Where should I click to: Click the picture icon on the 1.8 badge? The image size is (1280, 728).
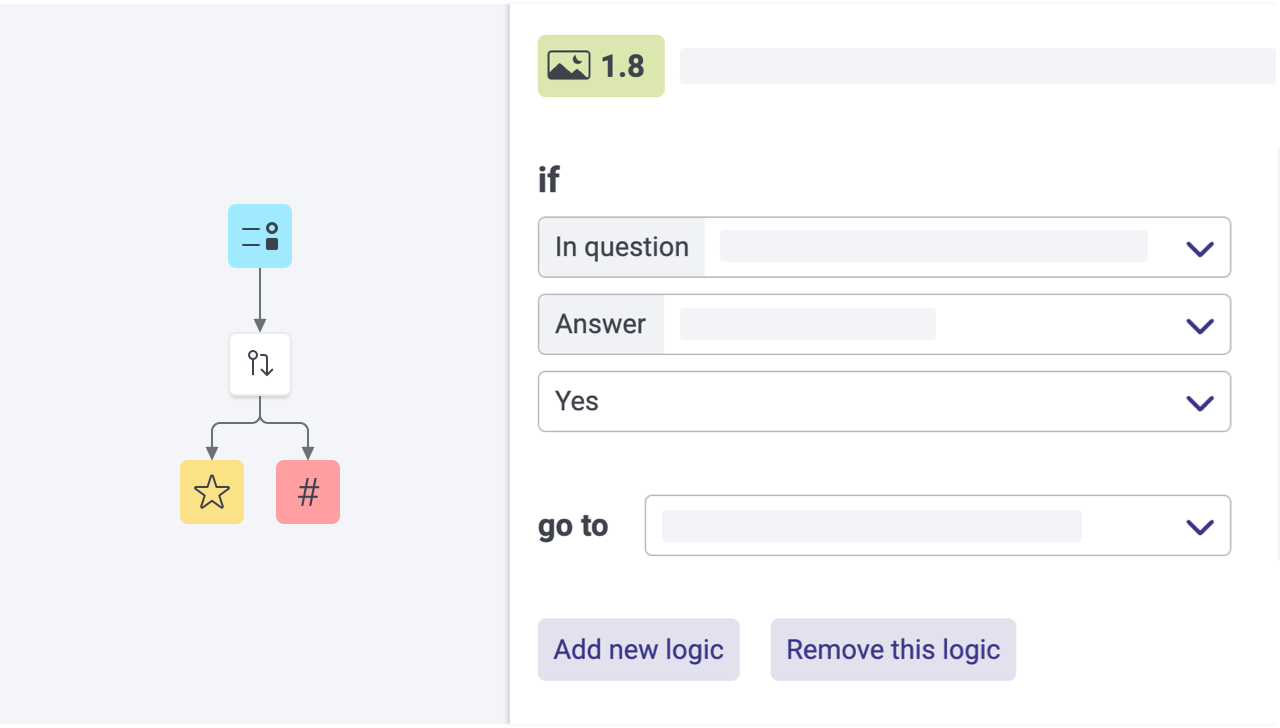[x=570, y=65]
